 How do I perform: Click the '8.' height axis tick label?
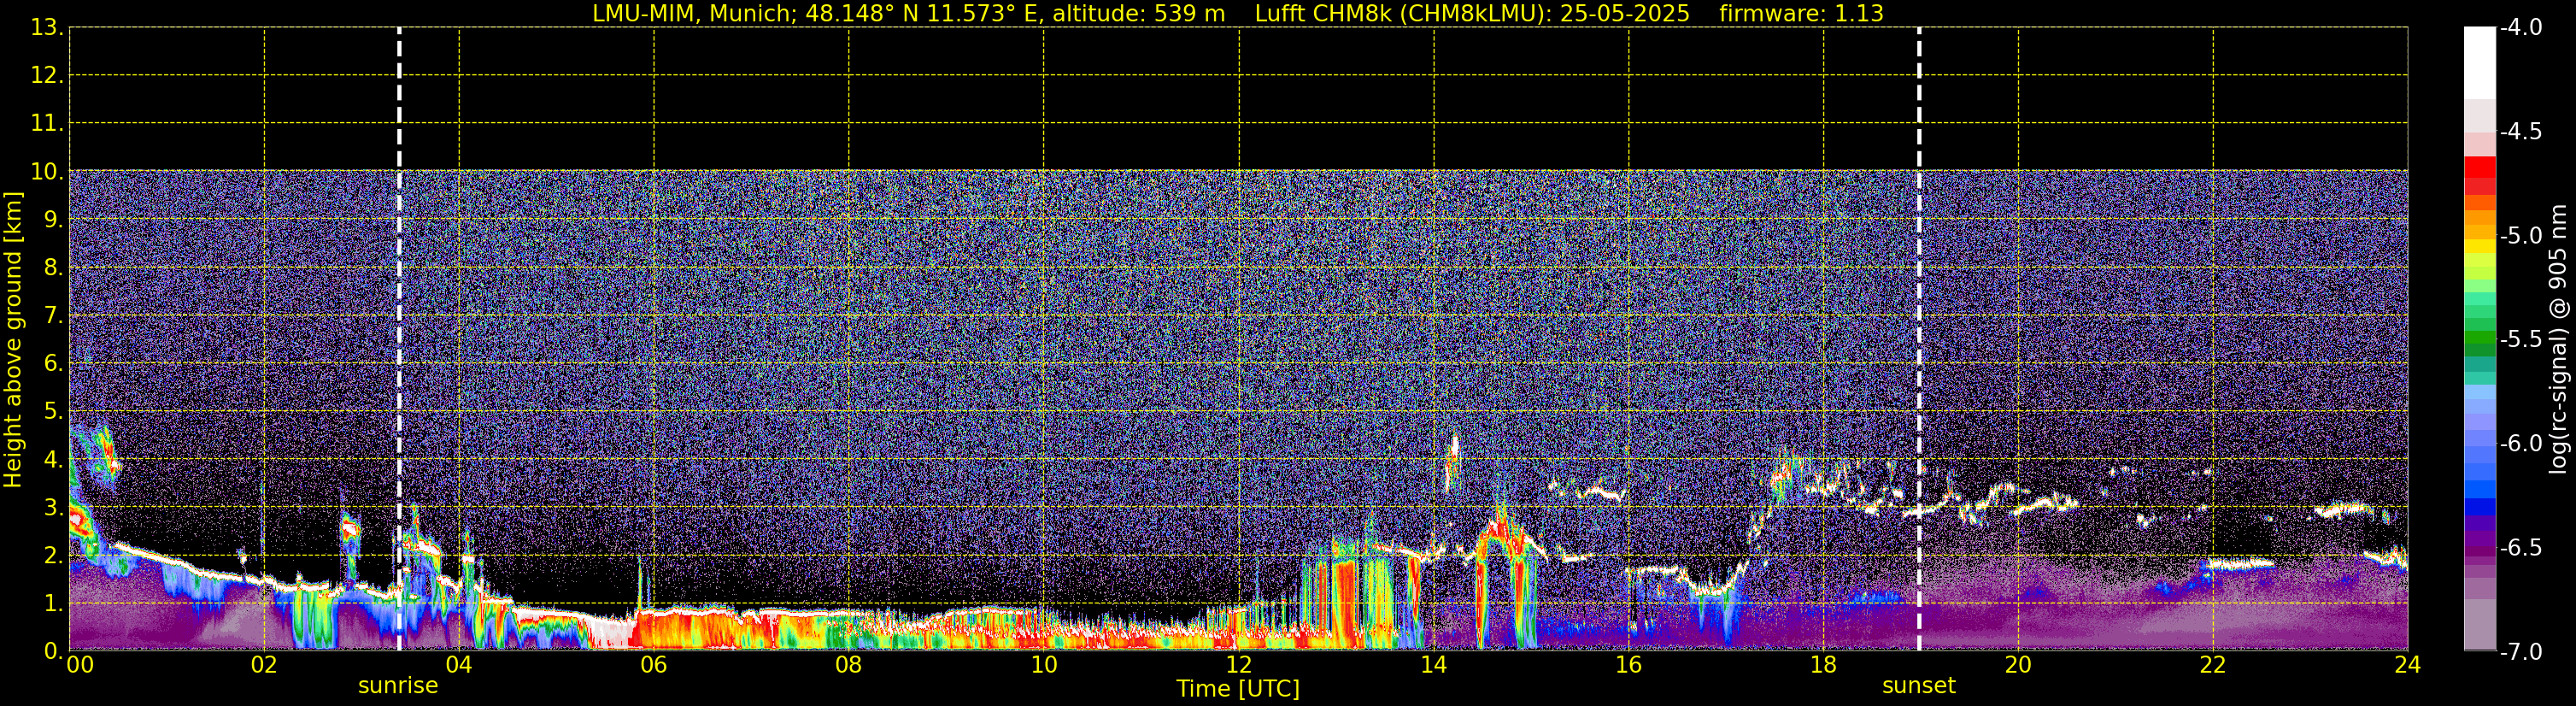pyautogui.click(x=53, y=268)
